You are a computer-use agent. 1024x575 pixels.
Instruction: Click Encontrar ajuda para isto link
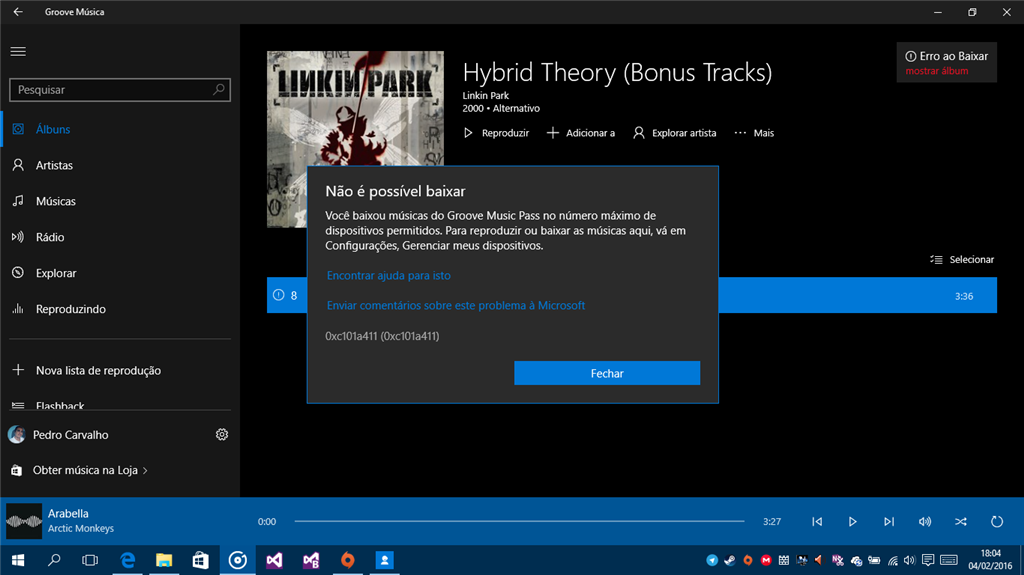click(389, 276)
